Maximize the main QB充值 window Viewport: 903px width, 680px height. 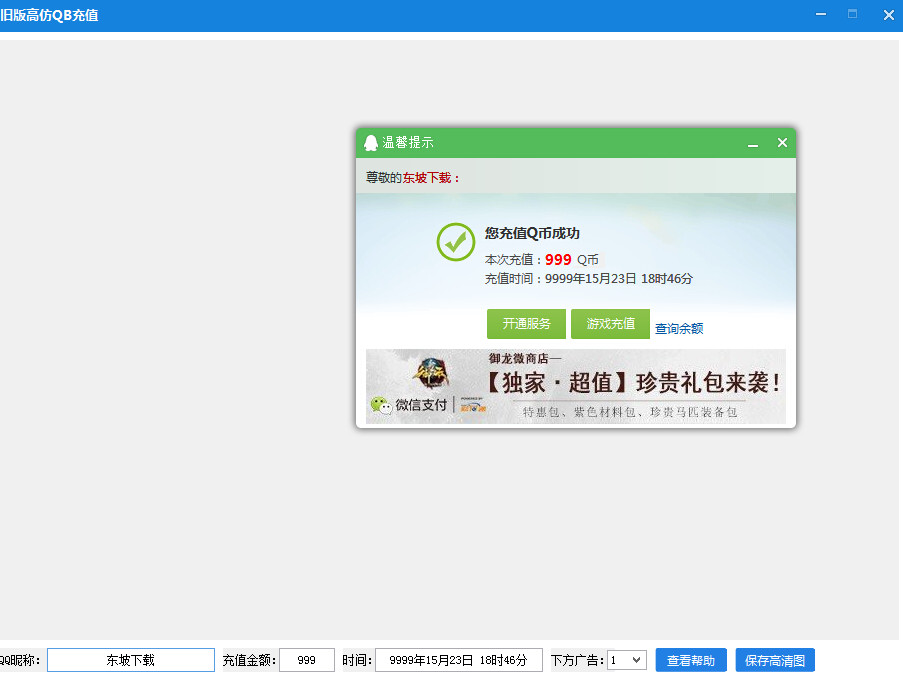coord(852,14)
